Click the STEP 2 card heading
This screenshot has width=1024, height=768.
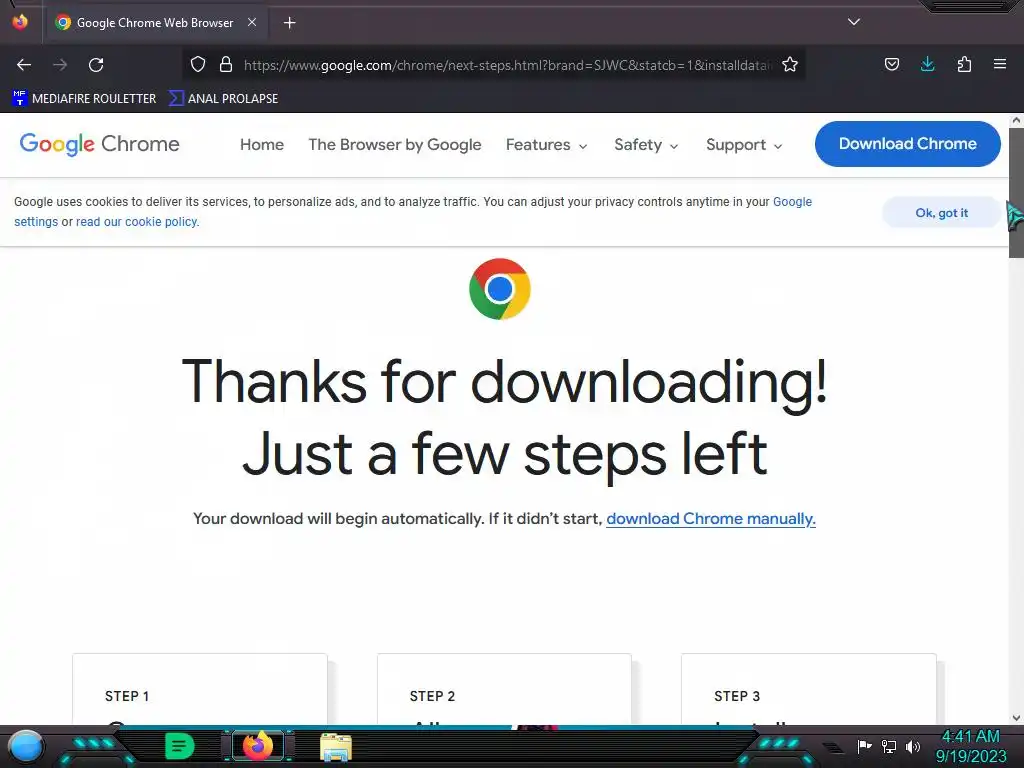432,696
